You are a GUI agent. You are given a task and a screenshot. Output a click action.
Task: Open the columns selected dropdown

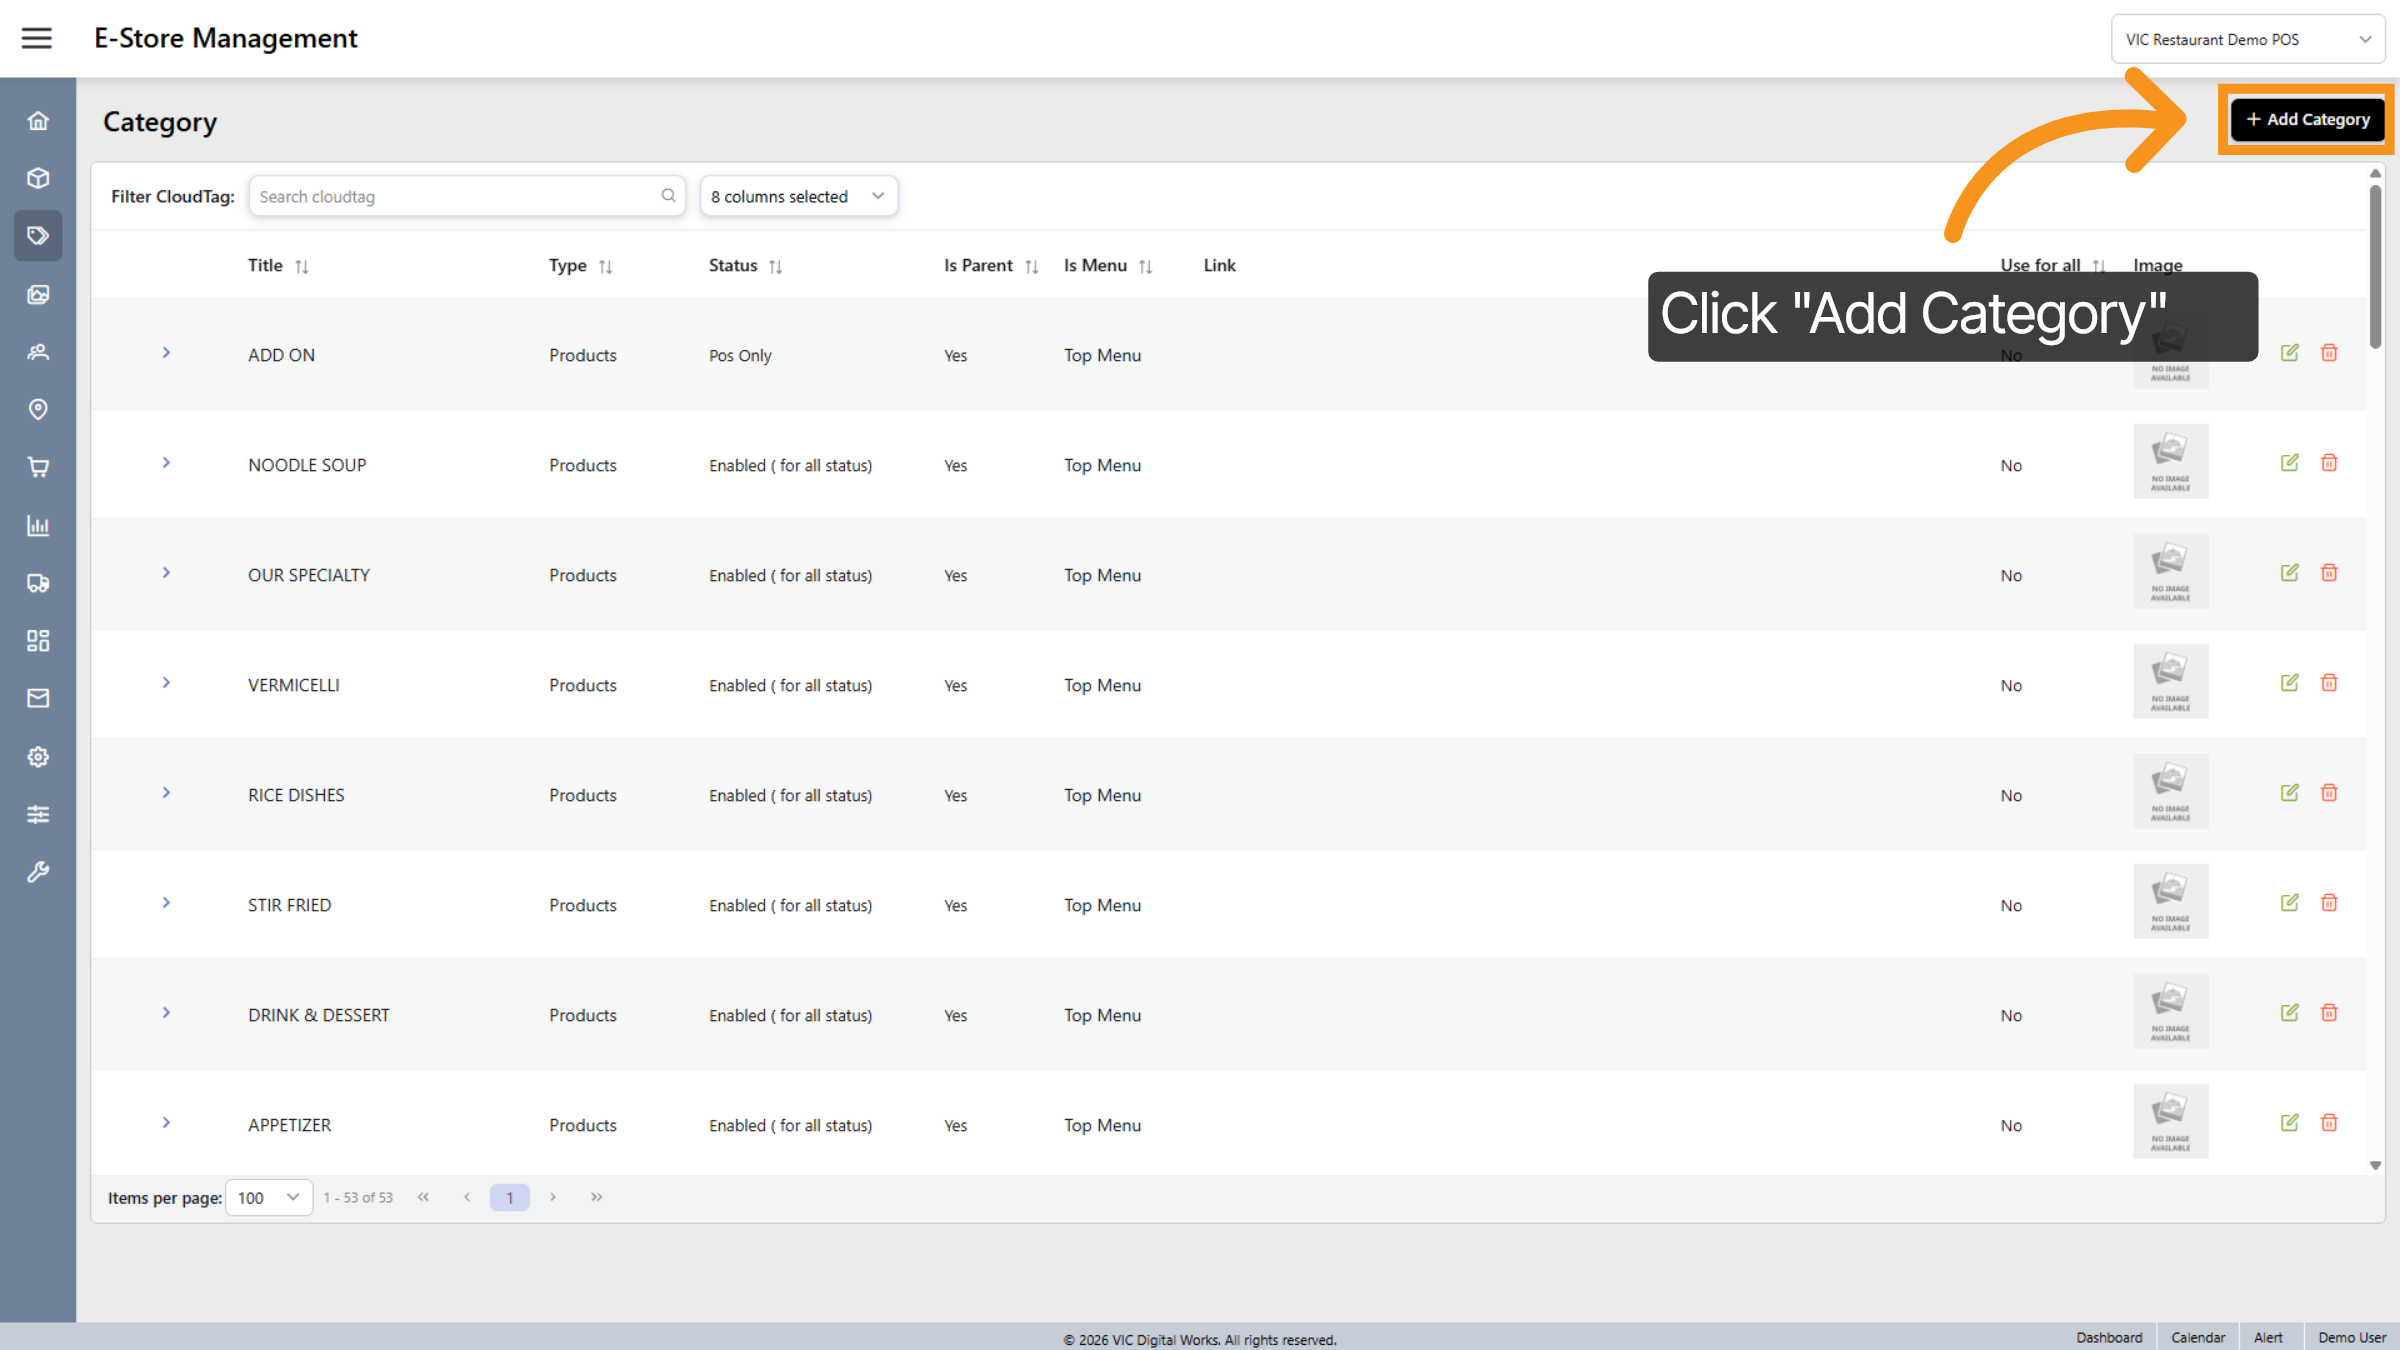[x=798, y=196]
